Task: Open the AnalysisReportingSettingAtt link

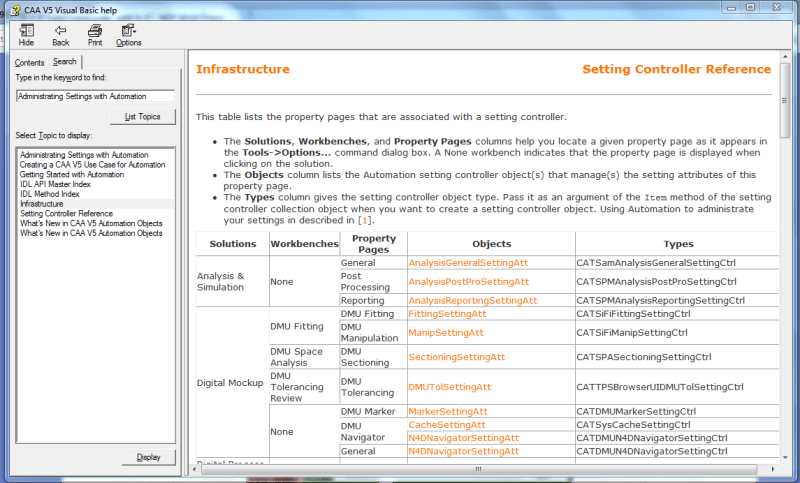Action: (x=472, y=300)
